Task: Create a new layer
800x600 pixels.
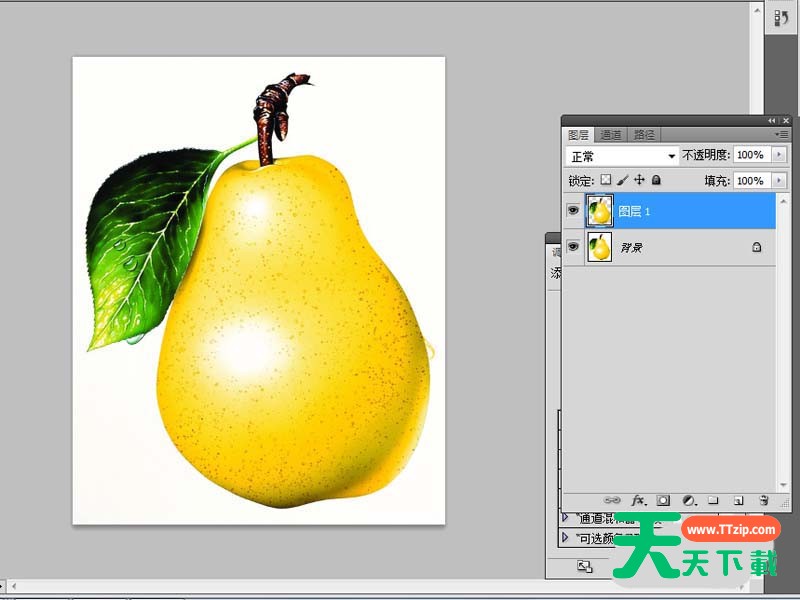Action: pos(738,500)
